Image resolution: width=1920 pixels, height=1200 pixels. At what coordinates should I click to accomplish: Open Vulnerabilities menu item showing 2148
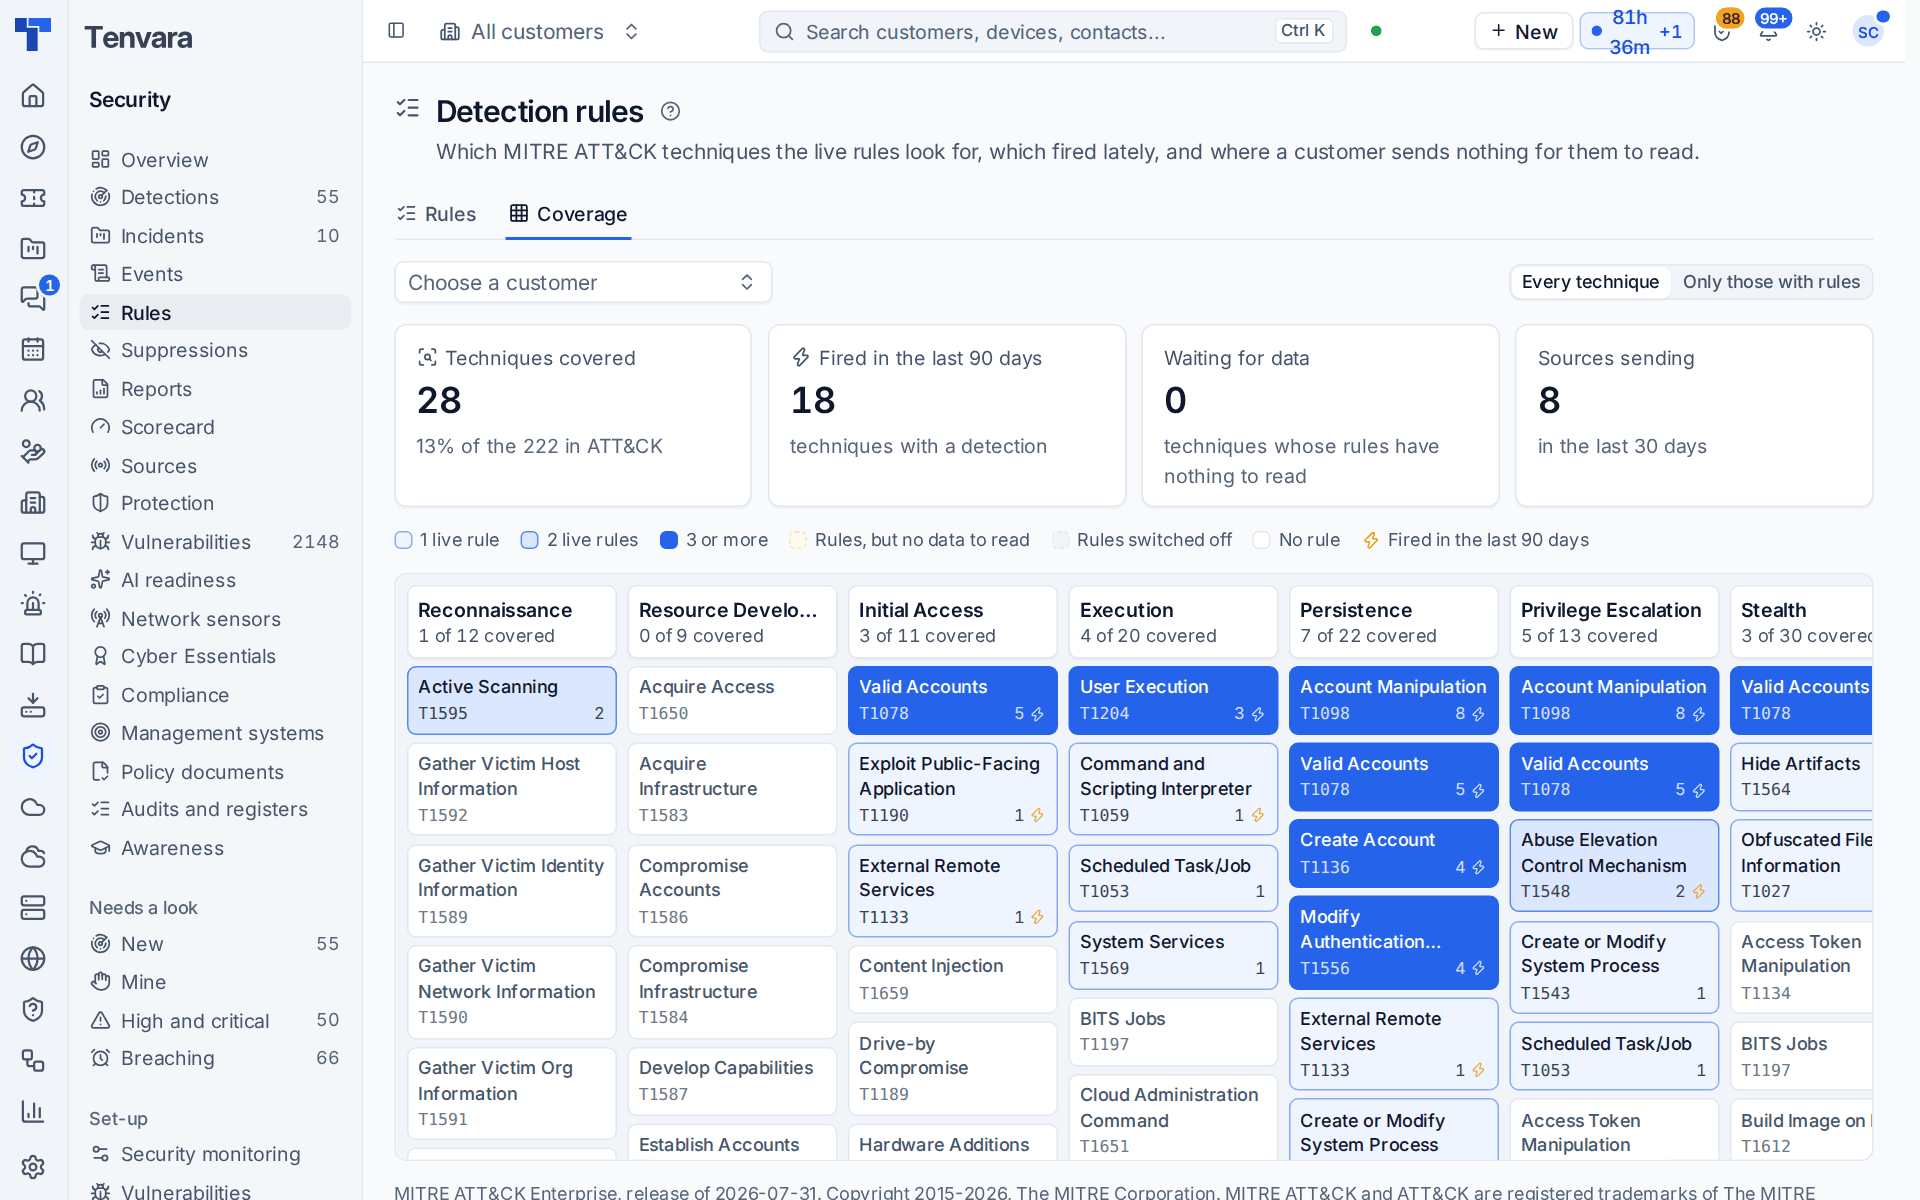215,542
